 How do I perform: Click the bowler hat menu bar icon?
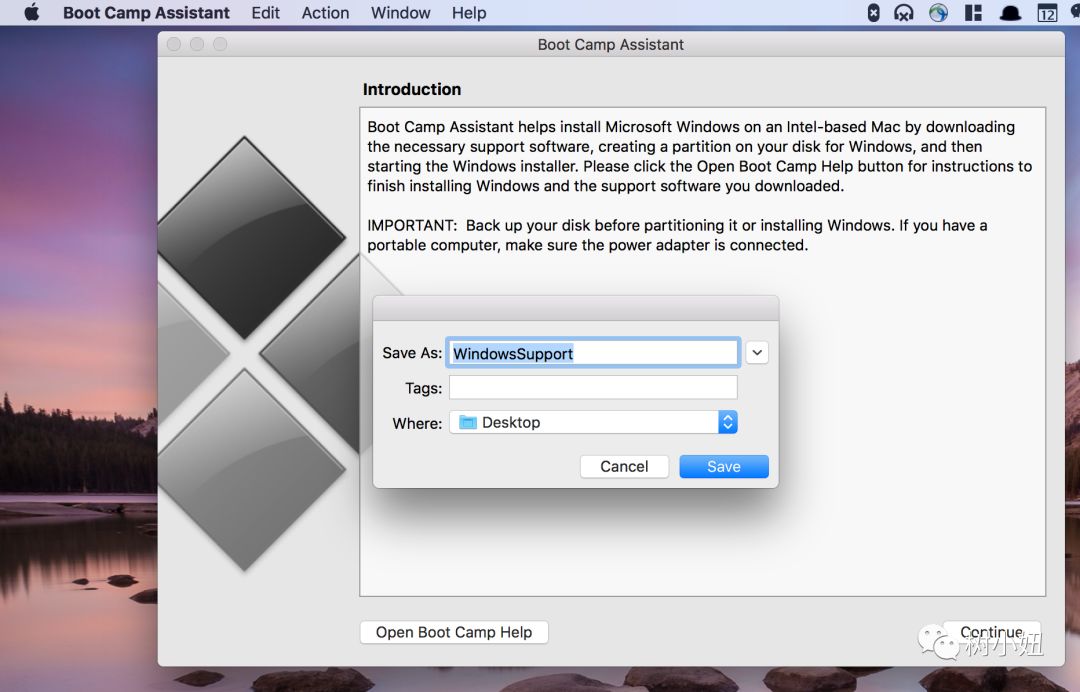tap(1010, 13)
